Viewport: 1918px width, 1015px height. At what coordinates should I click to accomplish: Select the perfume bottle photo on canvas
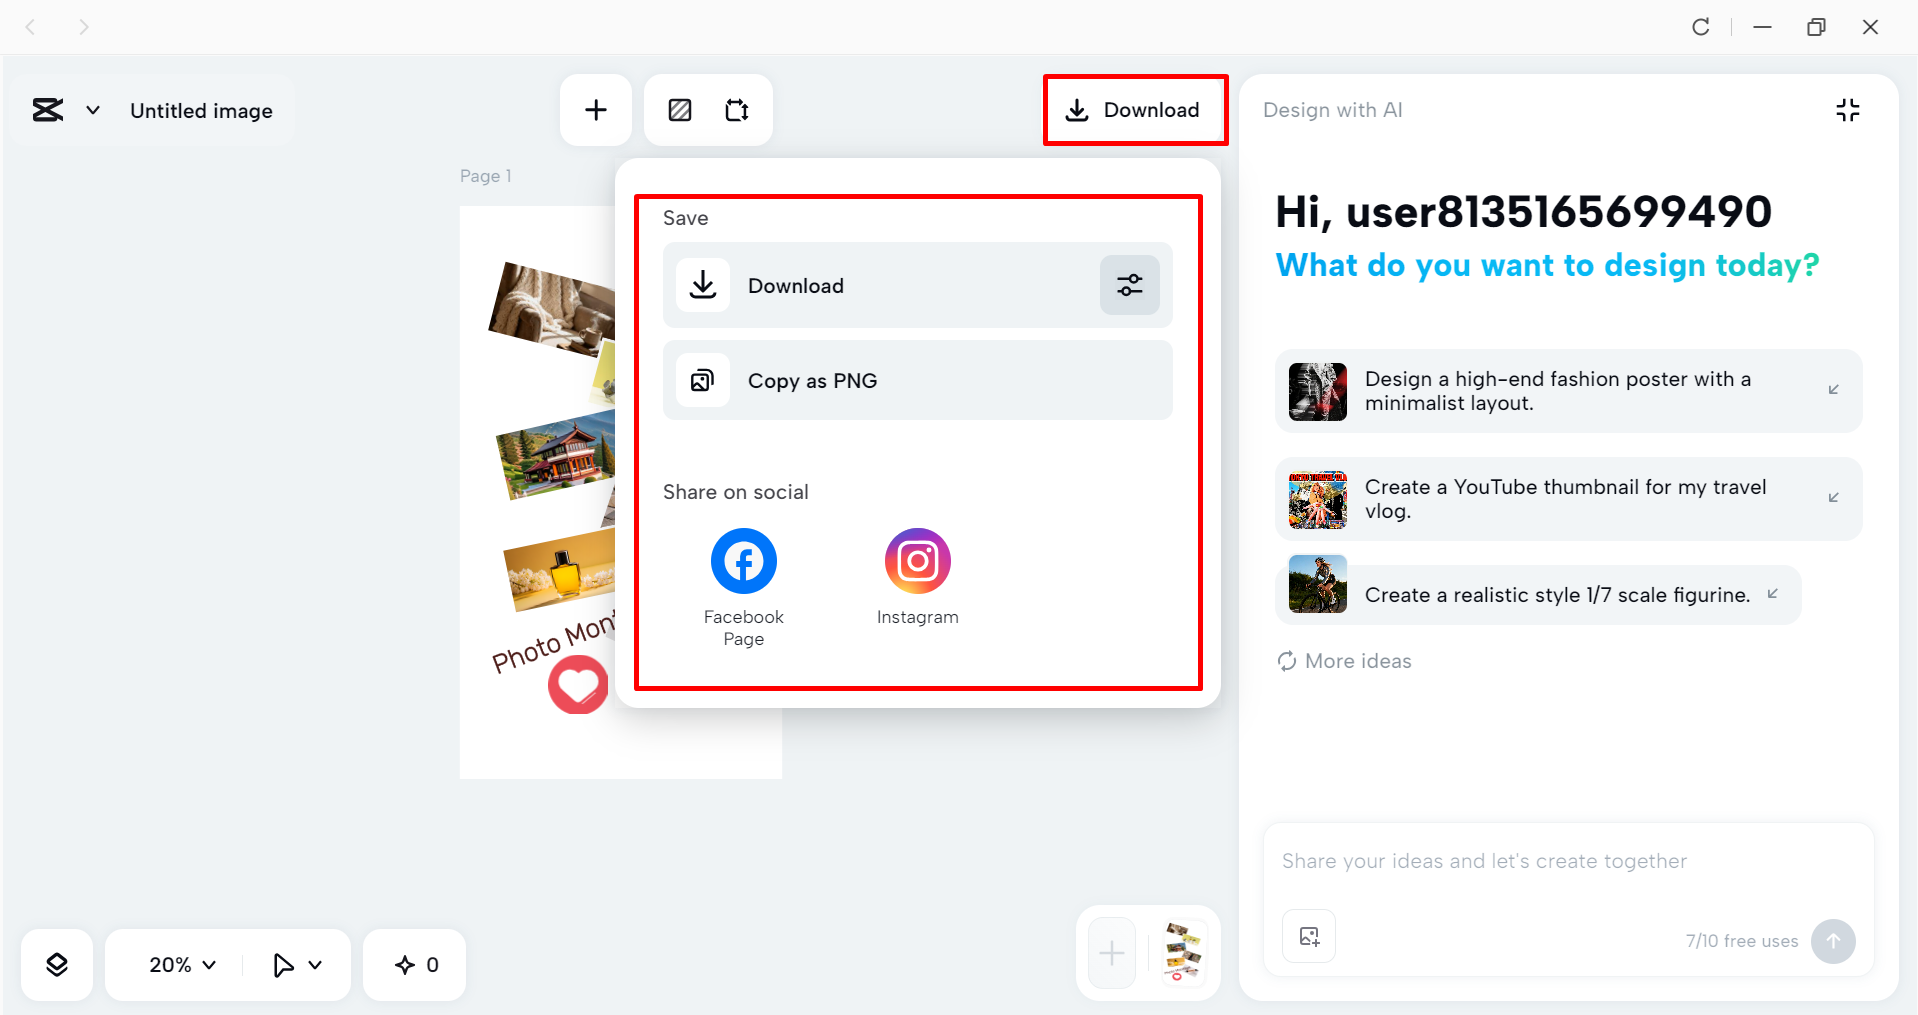560,569
